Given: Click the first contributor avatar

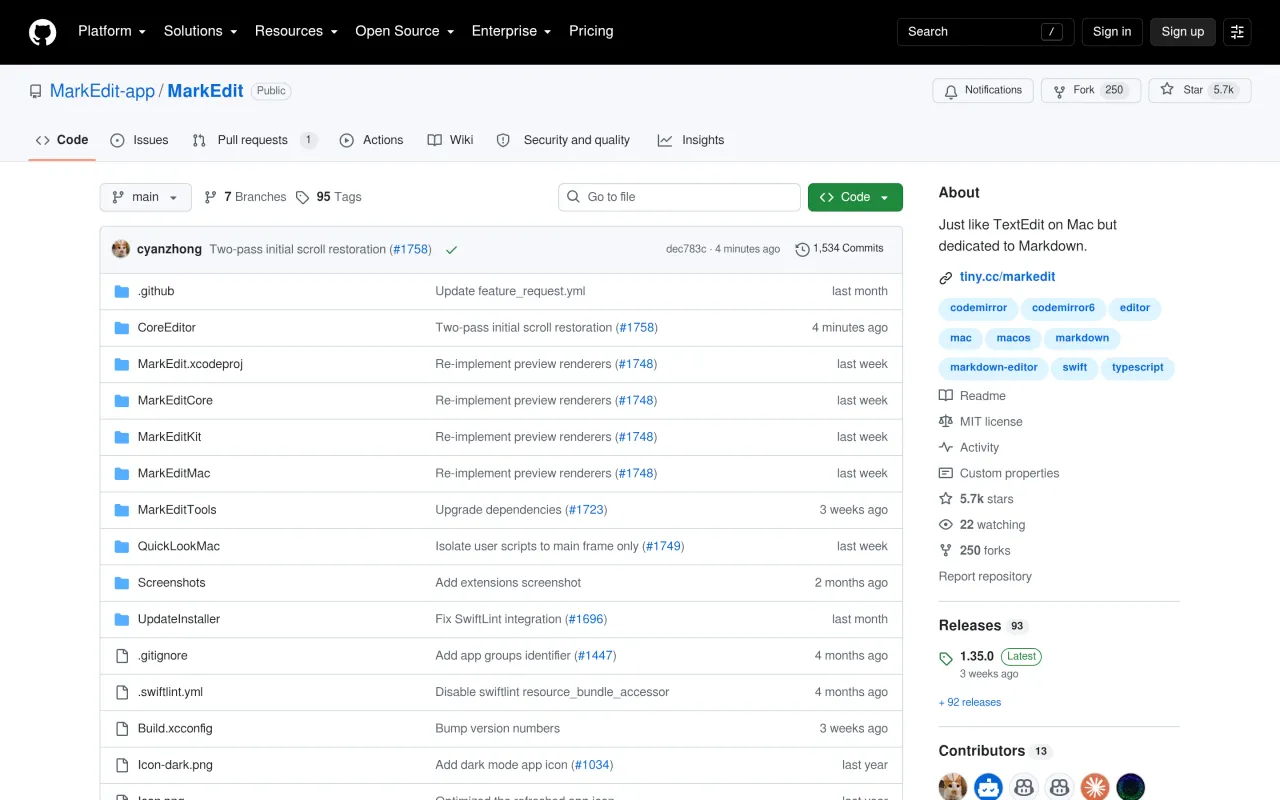Looking at the screenshot, I should [x=953, y=787].
